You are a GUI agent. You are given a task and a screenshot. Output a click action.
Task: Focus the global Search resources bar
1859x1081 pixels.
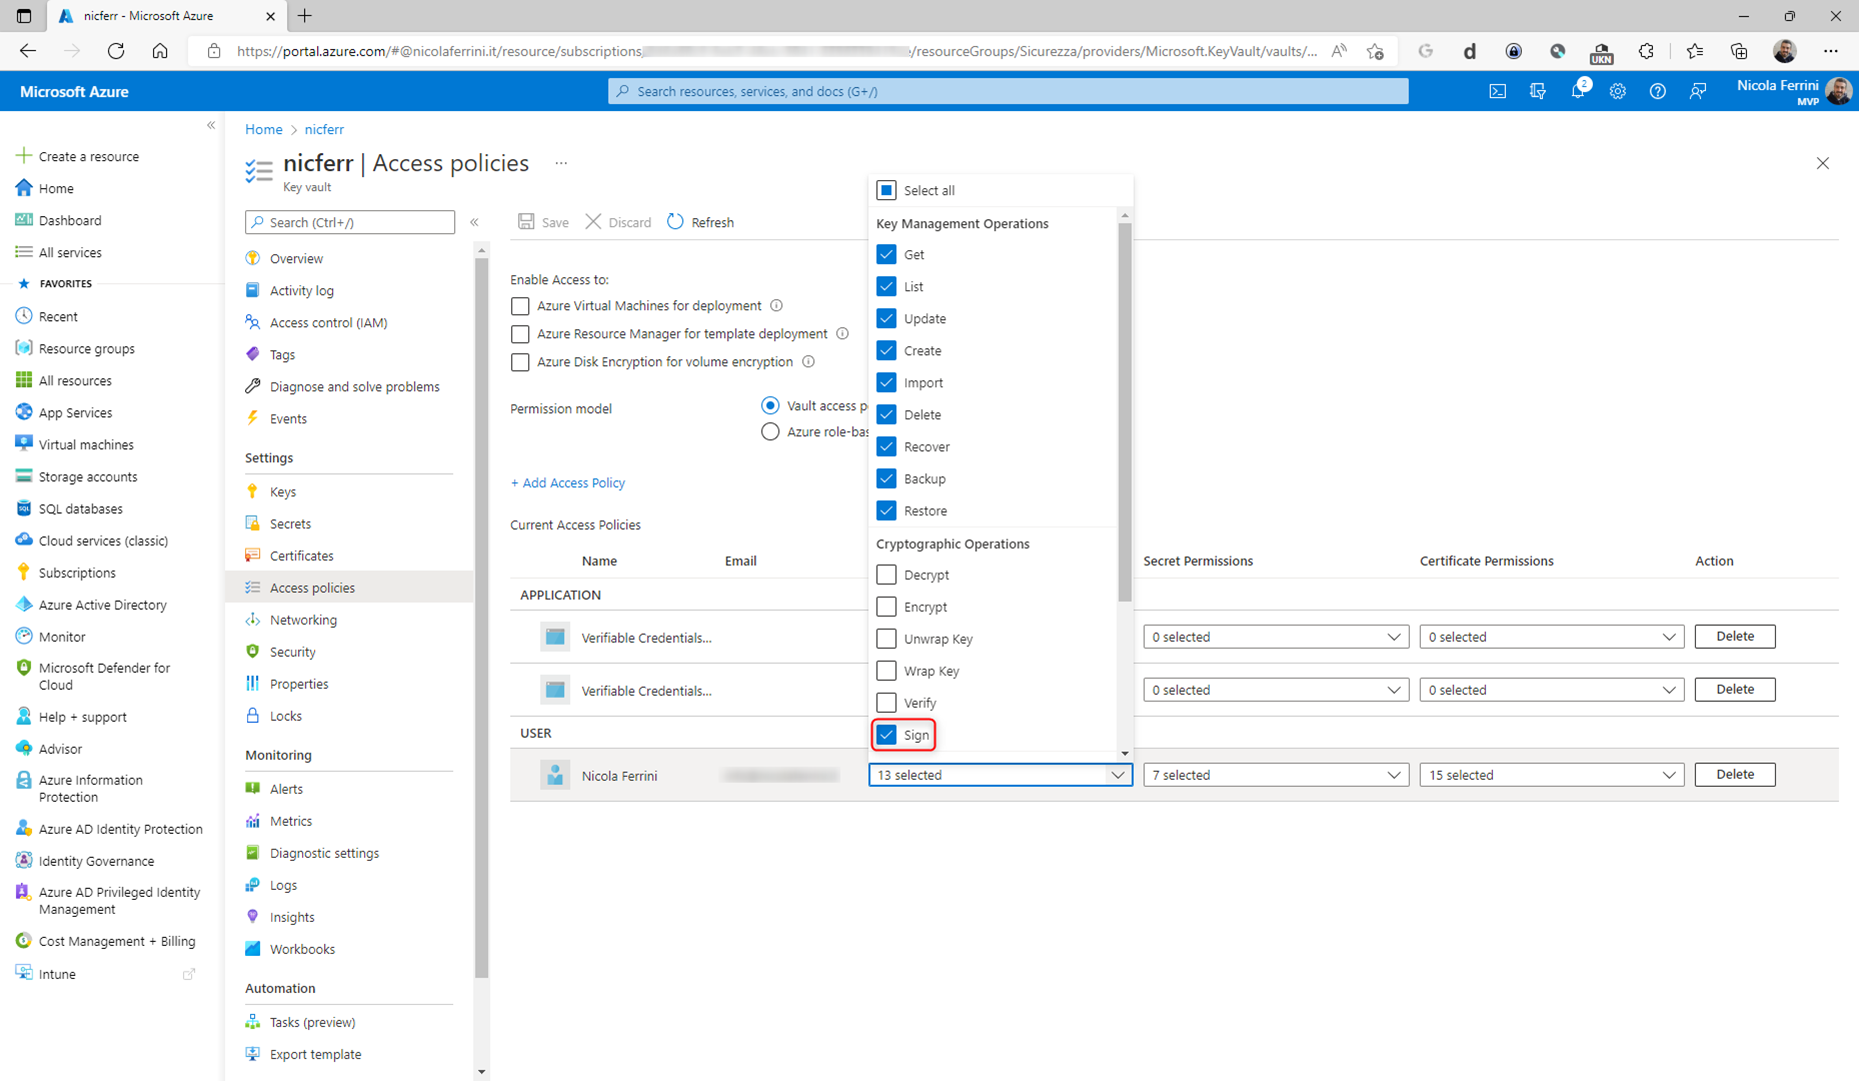point(1008,91)
